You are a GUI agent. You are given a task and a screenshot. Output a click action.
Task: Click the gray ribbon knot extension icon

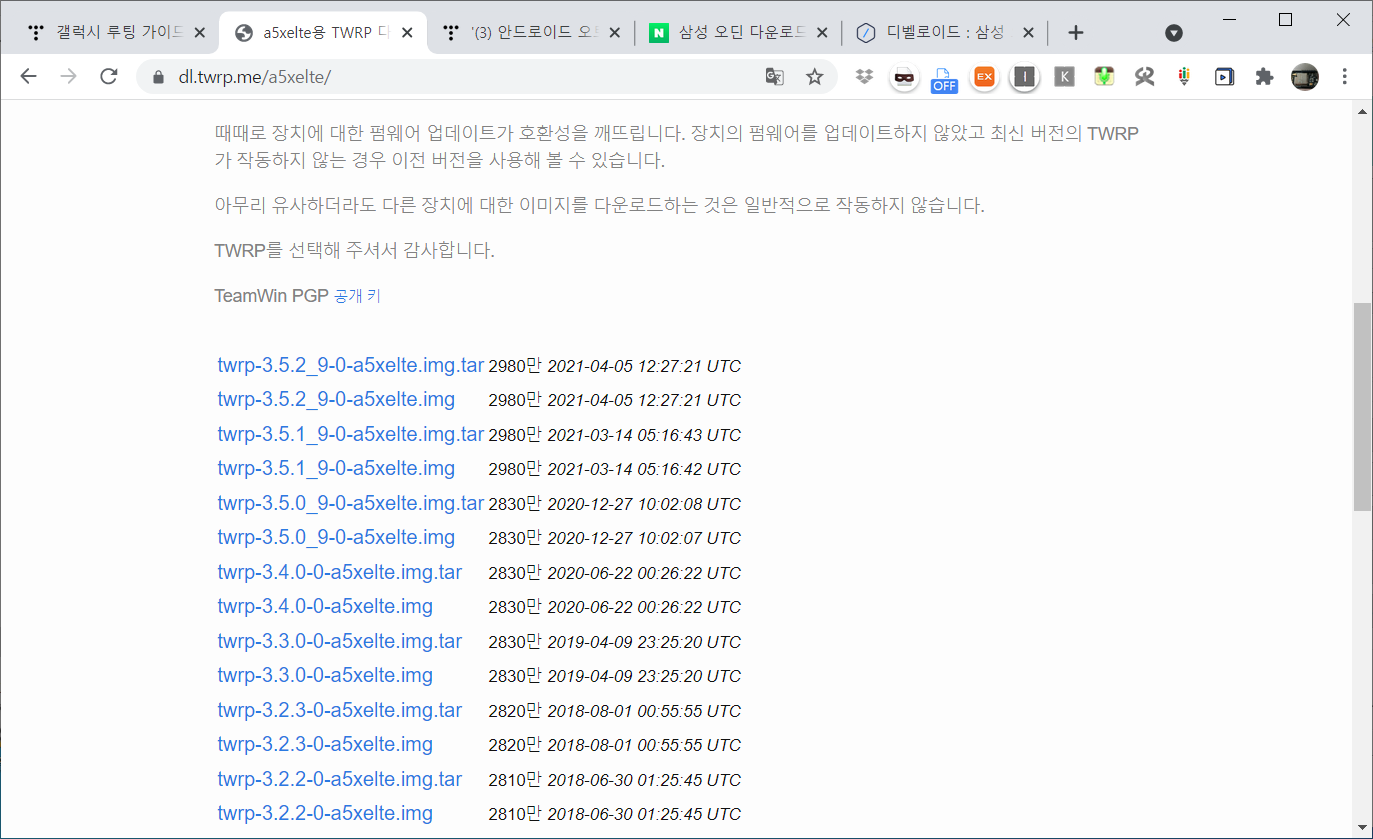[1145, 76]
